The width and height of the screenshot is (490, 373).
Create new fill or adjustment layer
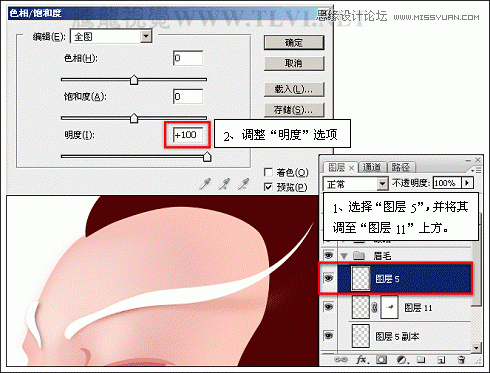[x=402, y=360]
